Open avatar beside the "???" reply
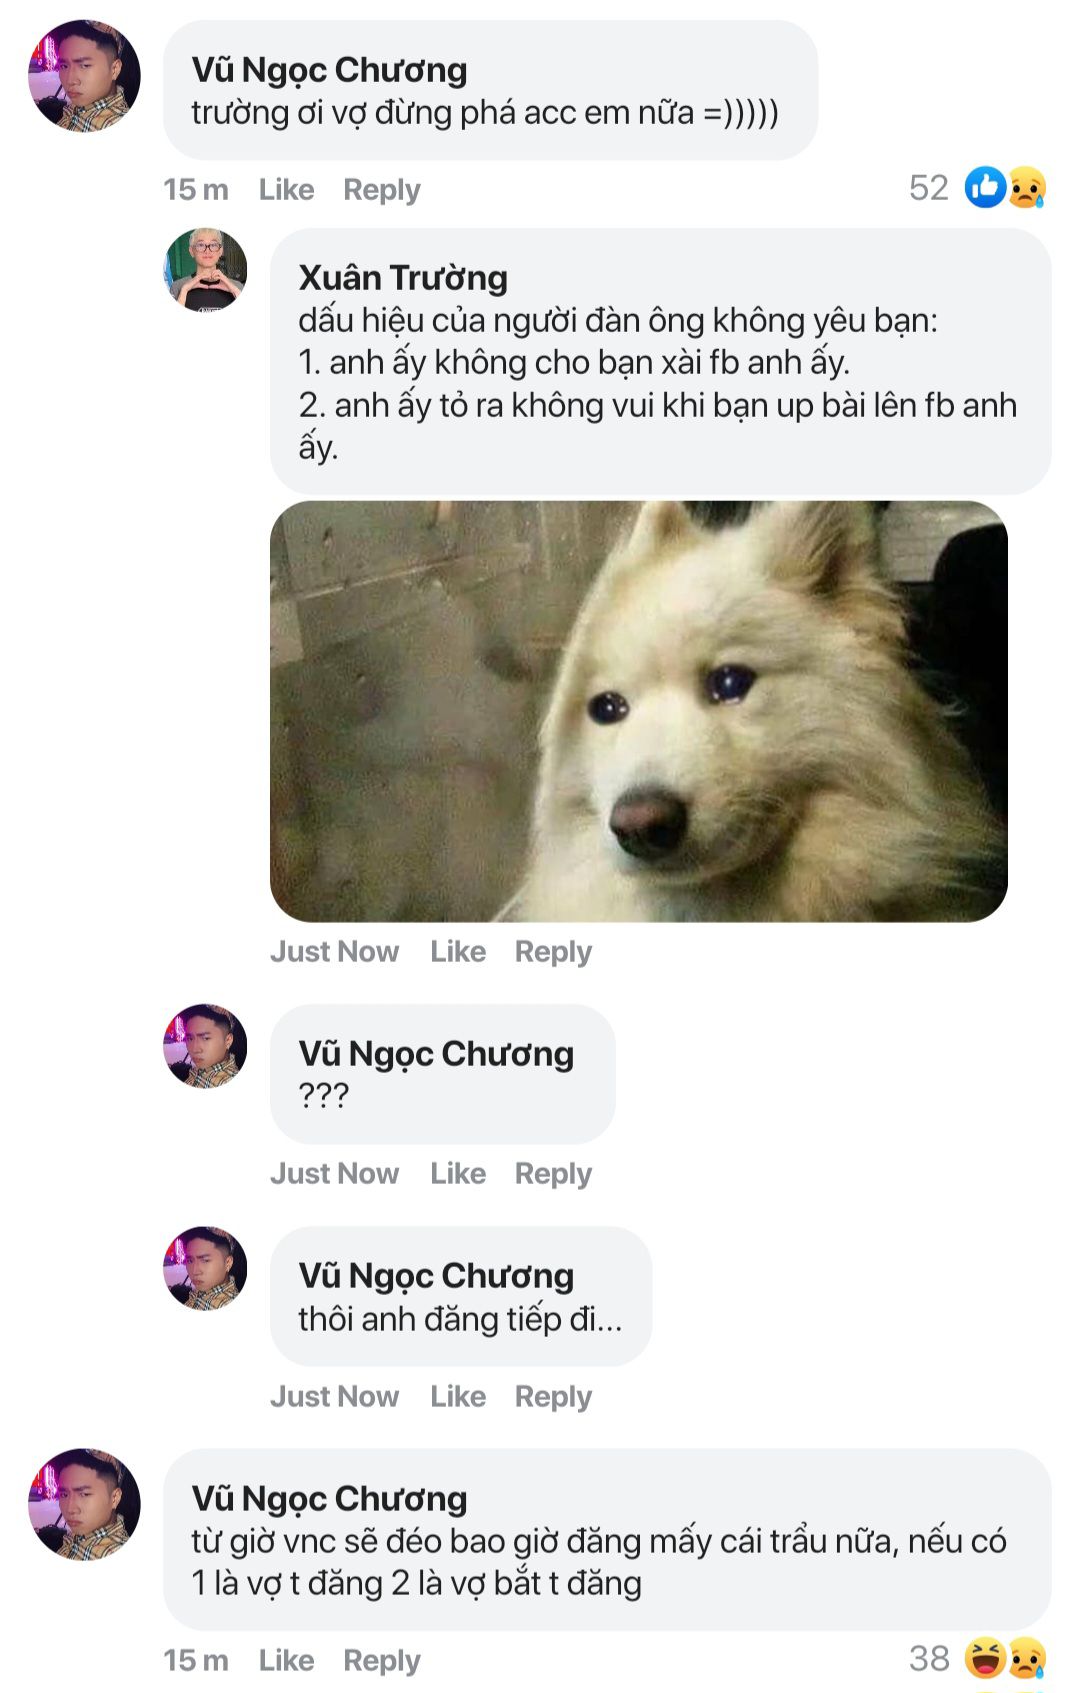Image resolution: width=1080 pixels, height=1693 pixels. tap(205, 1046)
